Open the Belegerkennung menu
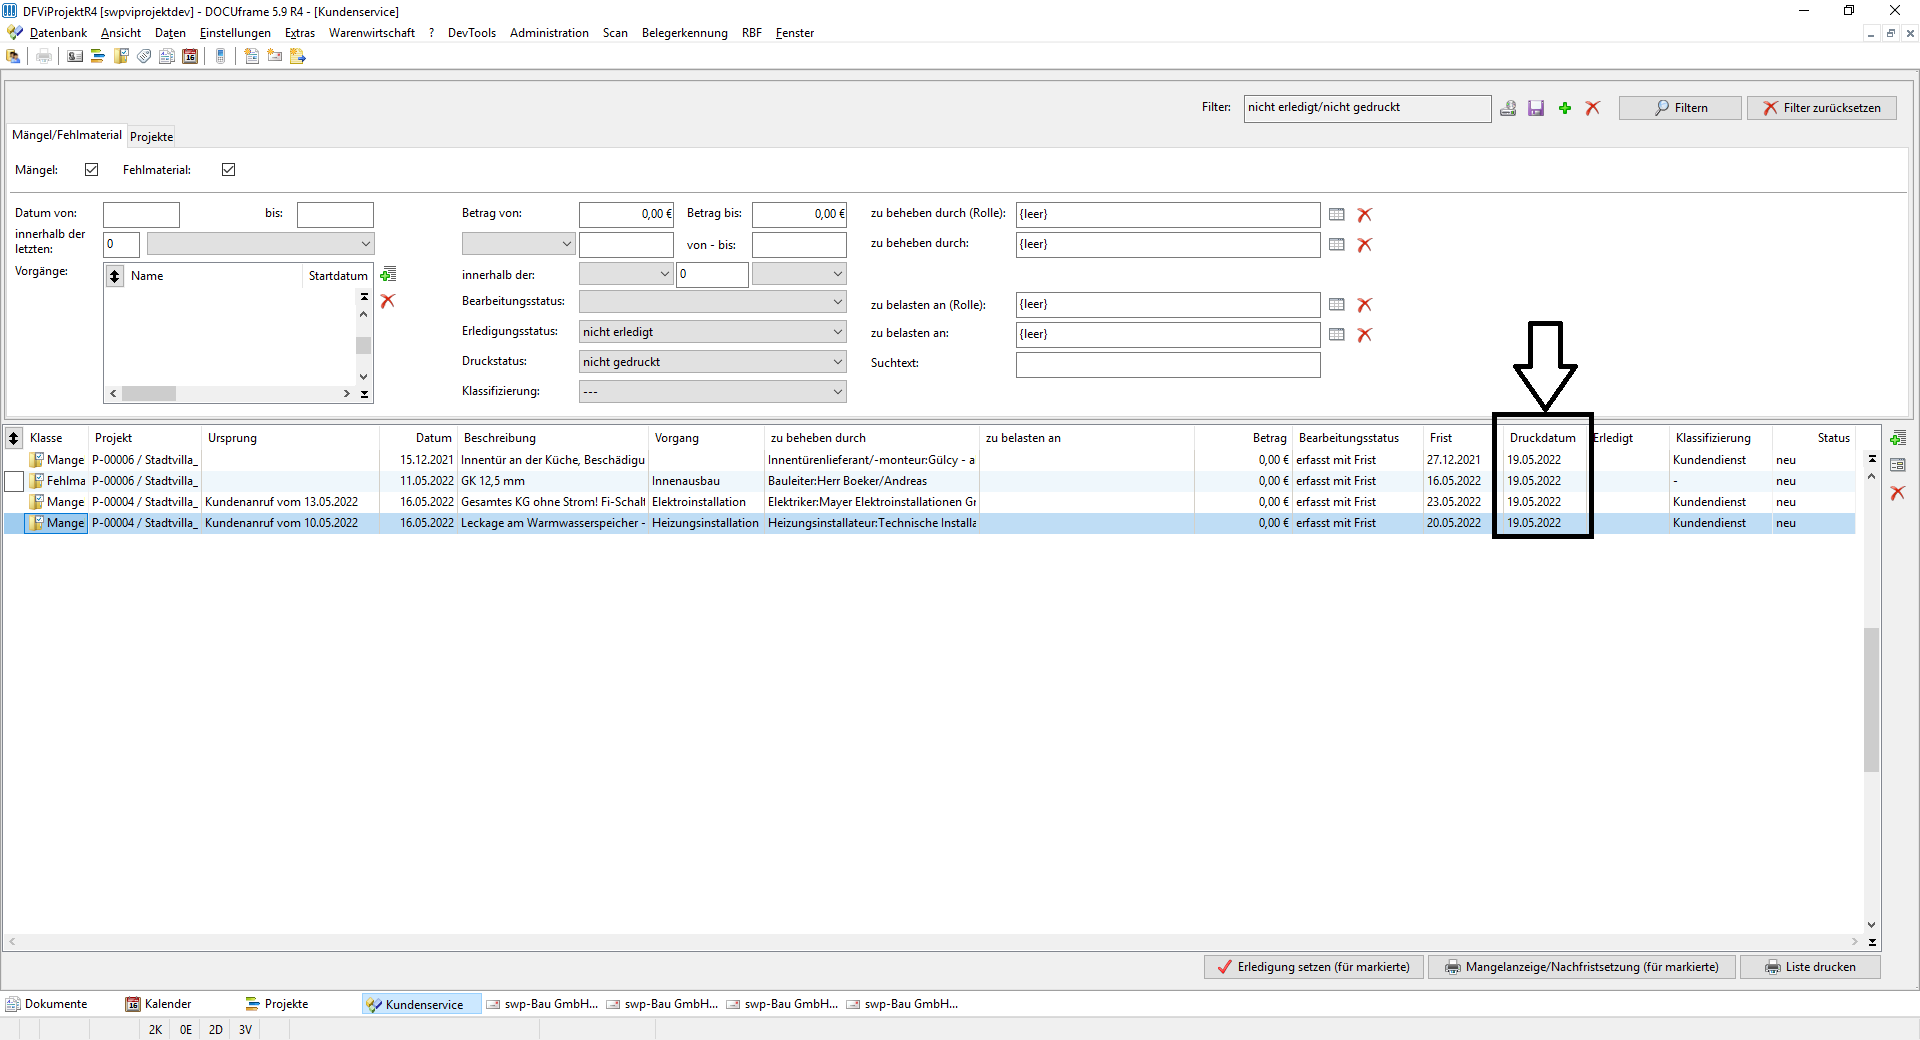1920x1040 pixels. click(685, 33)
